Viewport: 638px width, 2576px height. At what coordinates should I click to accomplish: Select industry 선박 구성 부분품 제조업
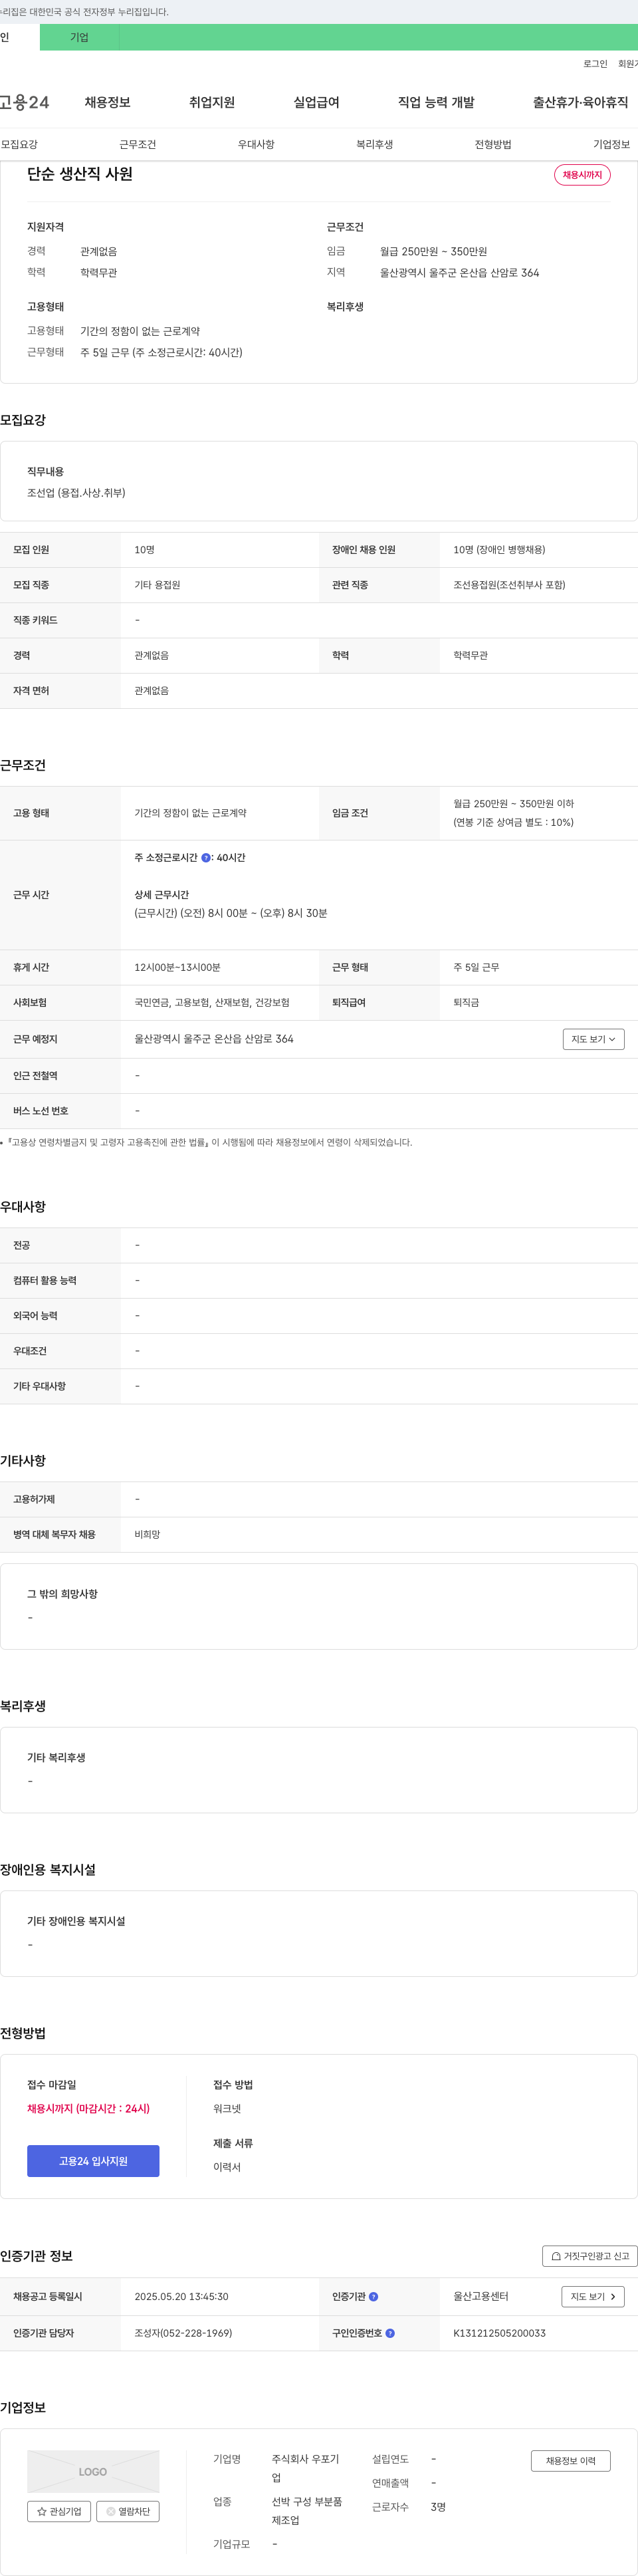tap(307, 2511)
